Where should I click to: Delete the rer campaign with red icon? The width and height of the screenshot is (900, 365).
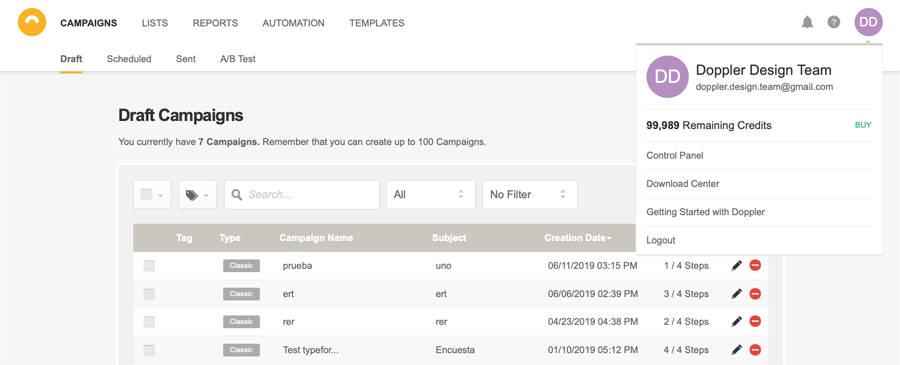click(x=755, y=321)
